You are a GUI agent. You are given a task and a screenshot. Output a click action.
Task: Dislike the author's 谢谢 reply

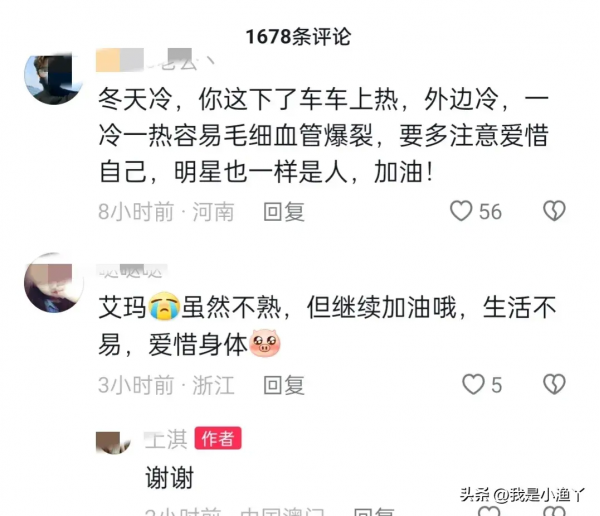click(554, 511)
